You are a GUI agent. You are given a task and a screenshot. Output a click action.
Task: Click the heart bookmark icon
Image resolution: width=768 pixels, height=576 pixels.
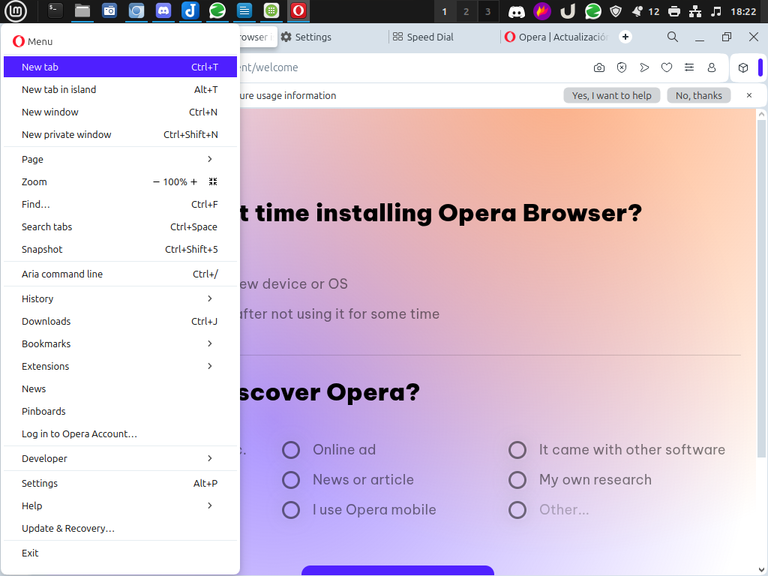pos(667,68)
